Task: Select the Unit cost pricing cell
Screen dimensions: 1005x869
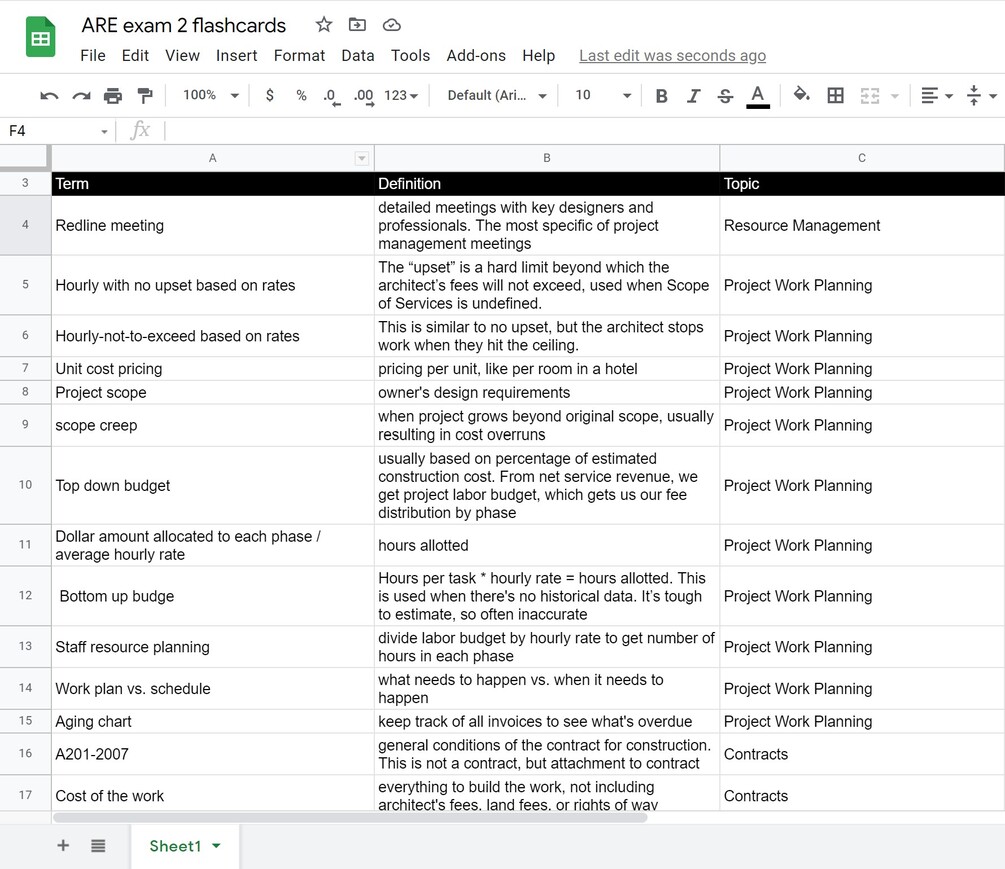Action: 213,368
